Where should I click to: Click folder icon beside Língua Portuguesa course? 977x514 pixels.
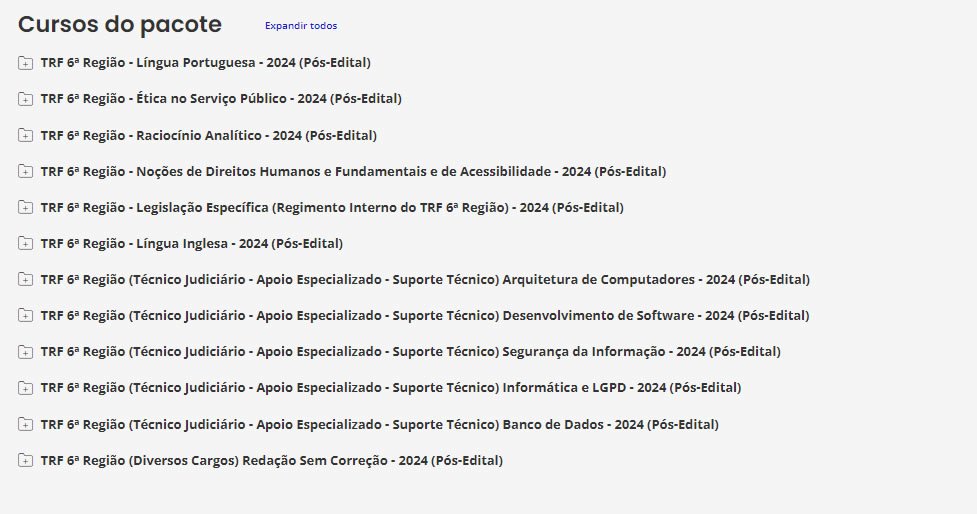point(25,63)
